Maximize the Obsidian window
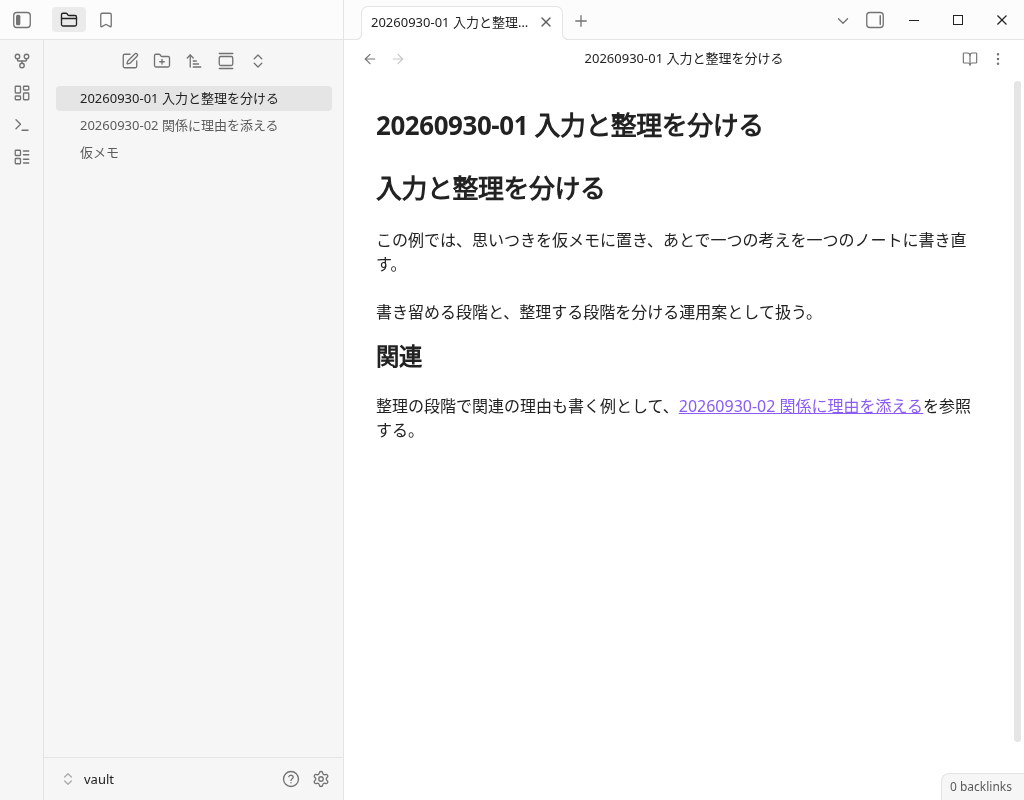The width and height of the screenshot is (1024, 800). [x=957, y=20]
